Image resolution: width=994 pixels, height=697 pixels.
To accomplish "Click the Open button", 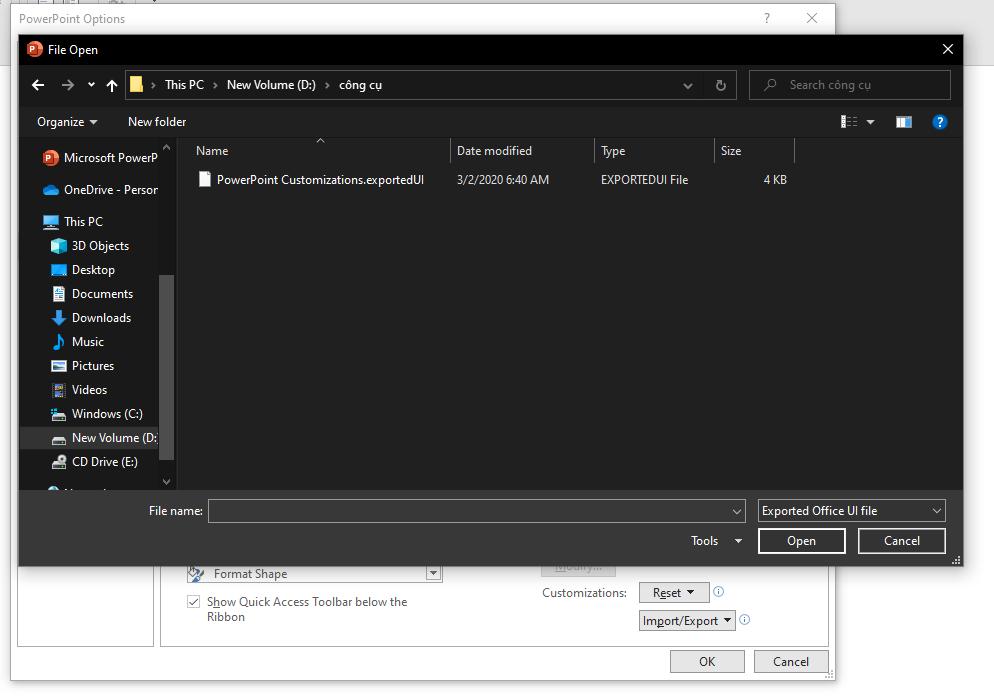I will (801, 541).
